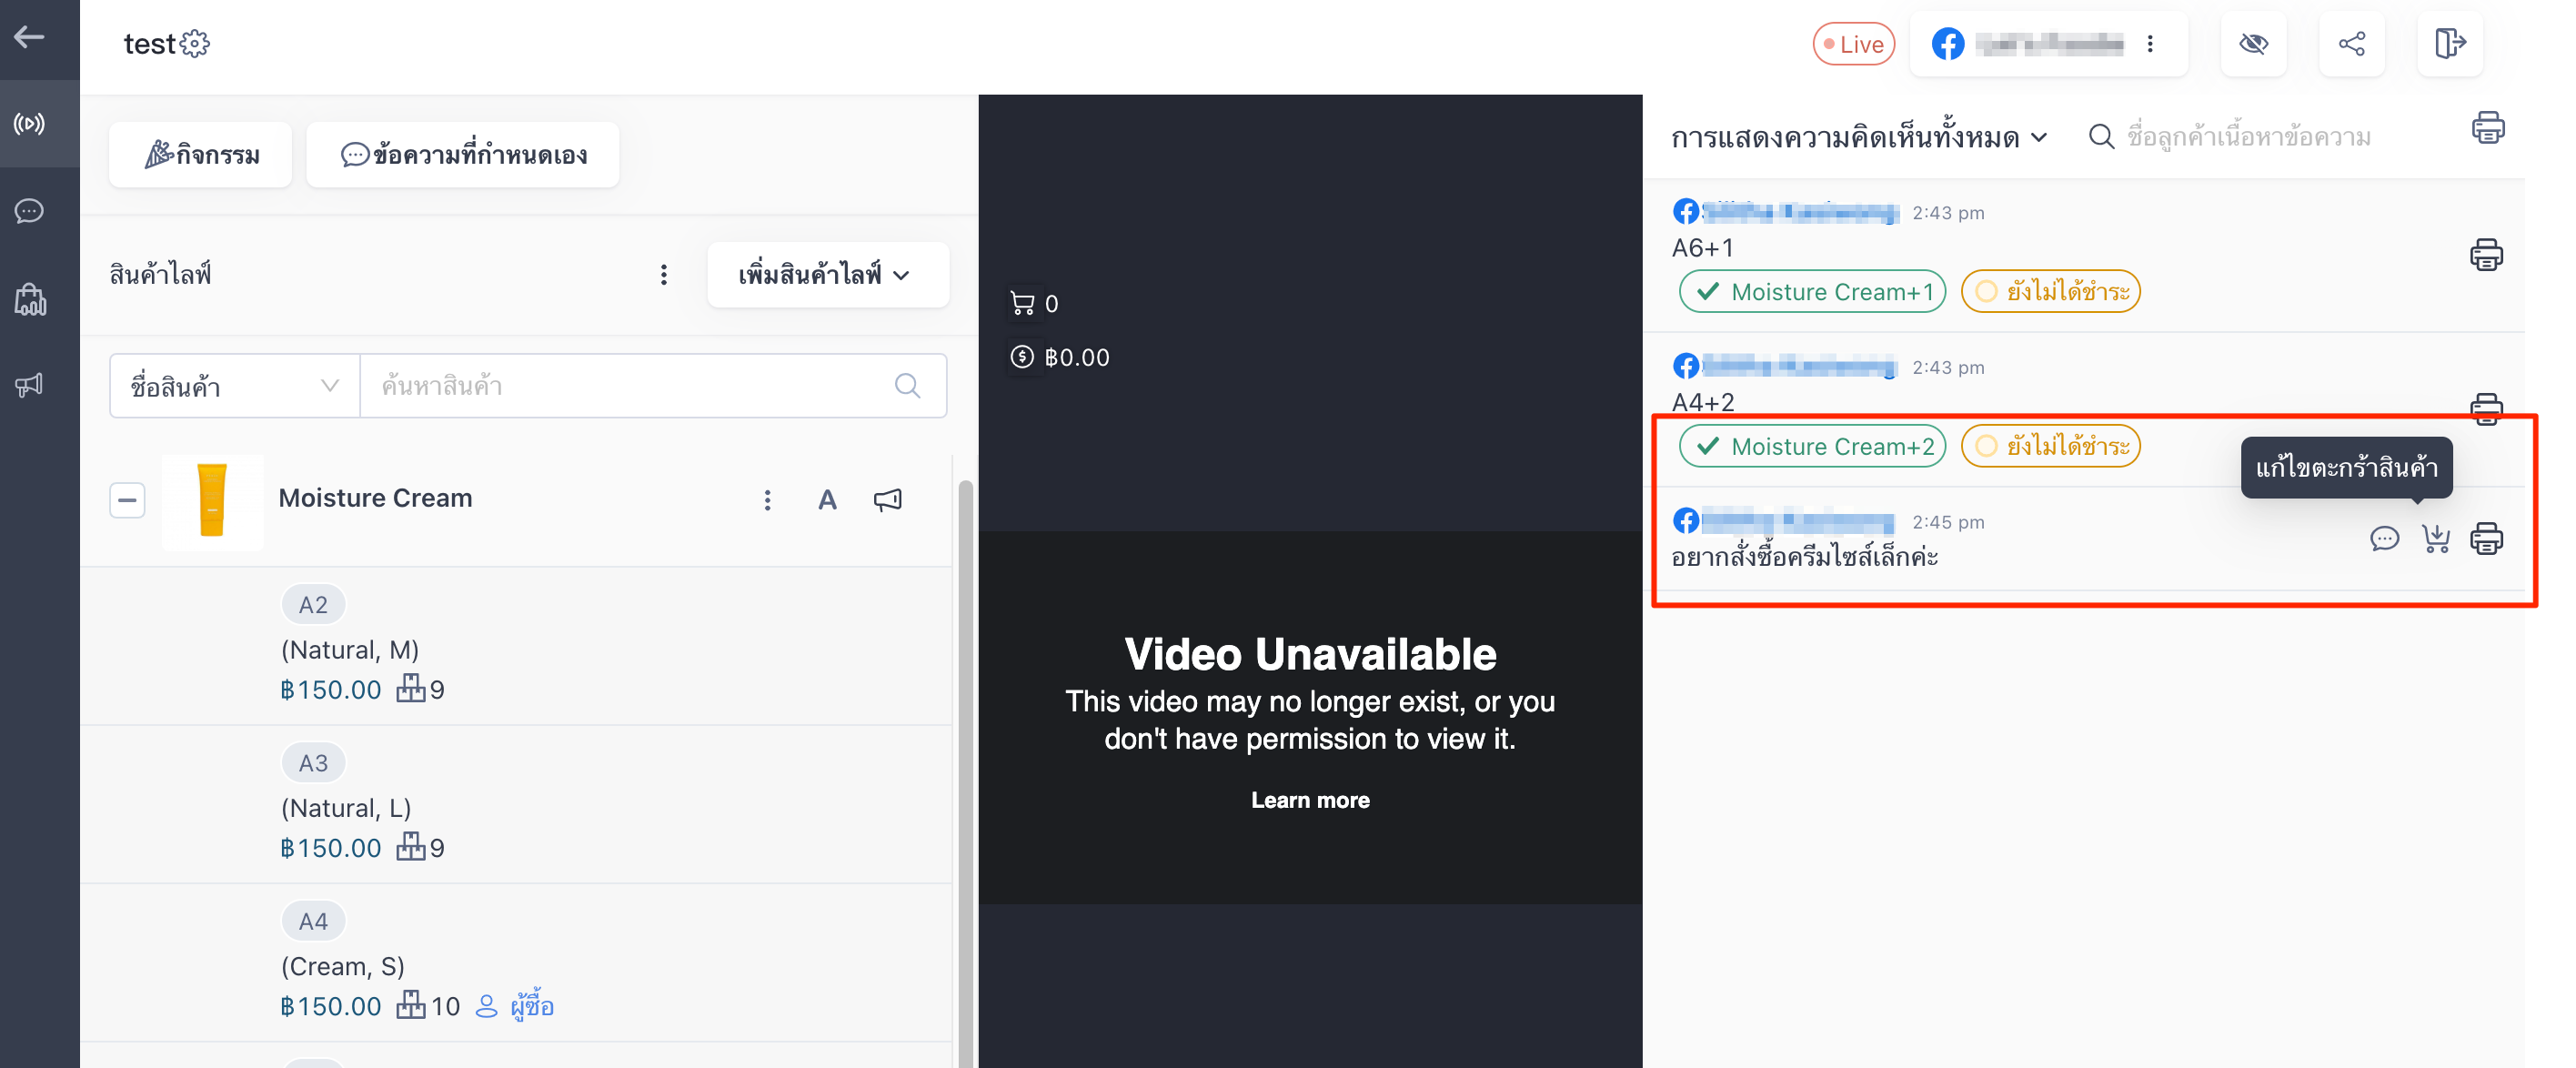Click ยังไม่ได้ชำระ tag on A6+1 comment
This screenshot has width=2576, height=1068.
2050,292
